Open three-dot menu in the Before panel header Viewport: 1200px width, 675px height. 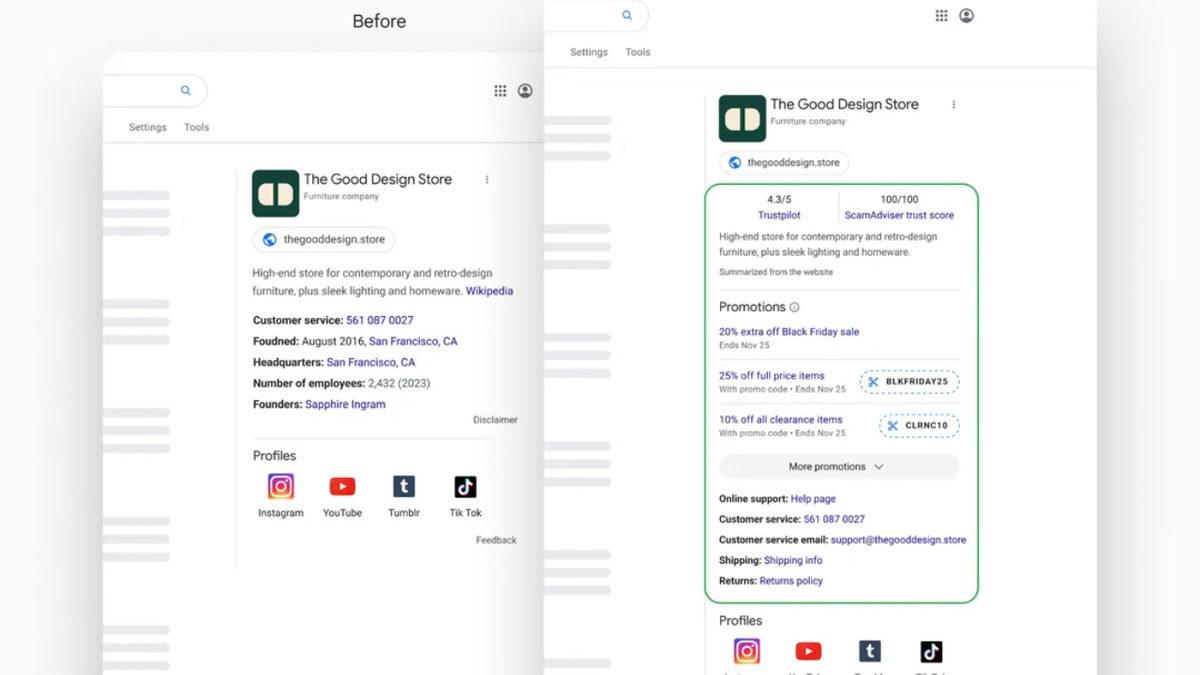coord(487,180)
